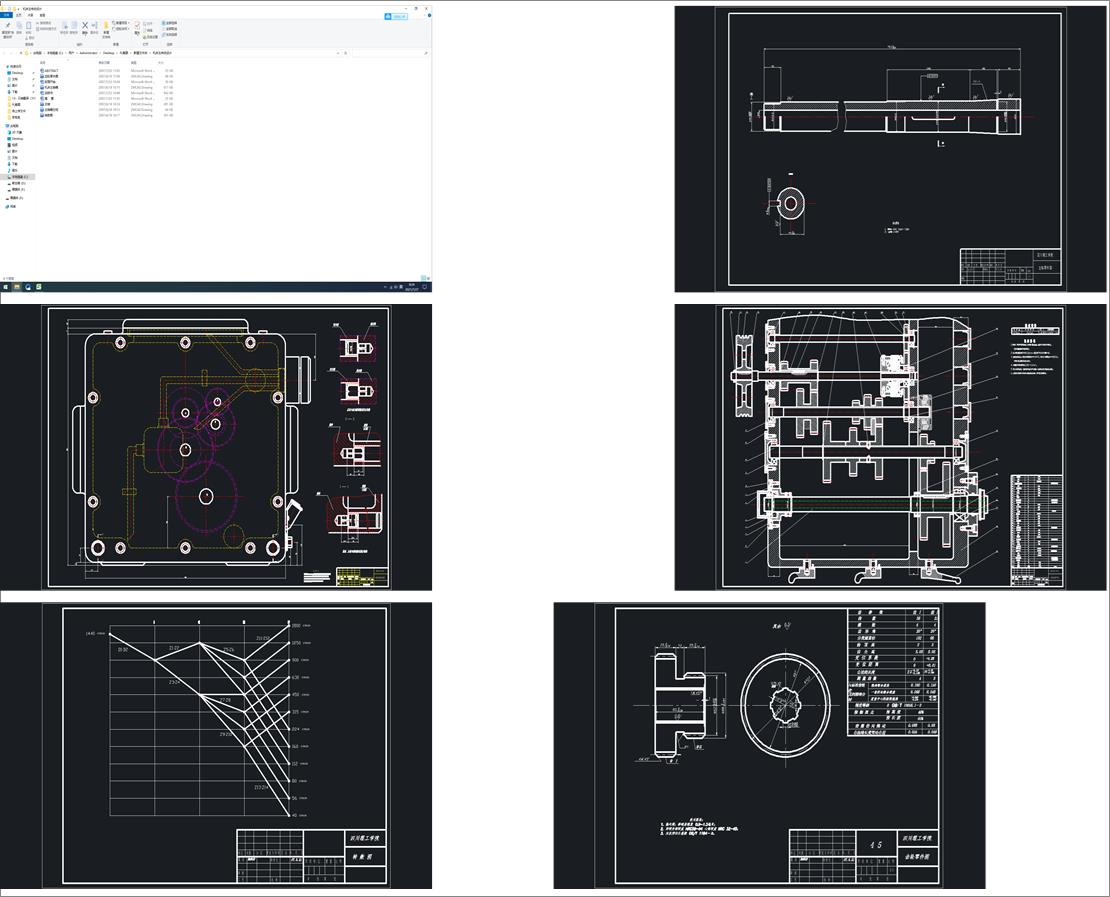Screen dimensions: 1110x897
Task: Open Properties via the checkmark ribbon icon
Action: (137, 25)
